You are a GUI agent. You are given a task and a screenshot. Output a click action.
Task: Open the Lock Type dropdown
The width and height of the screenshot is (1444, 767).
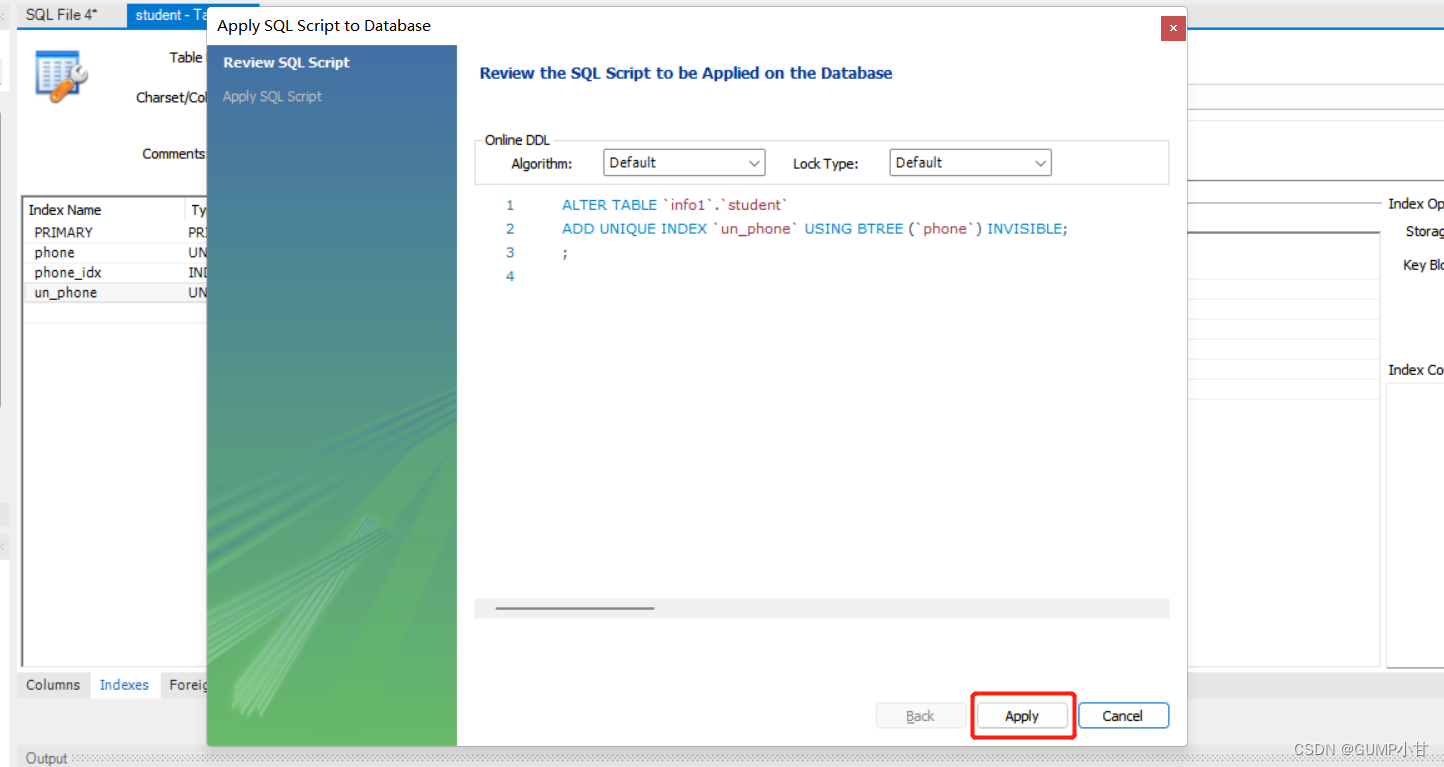coord(970,163)
